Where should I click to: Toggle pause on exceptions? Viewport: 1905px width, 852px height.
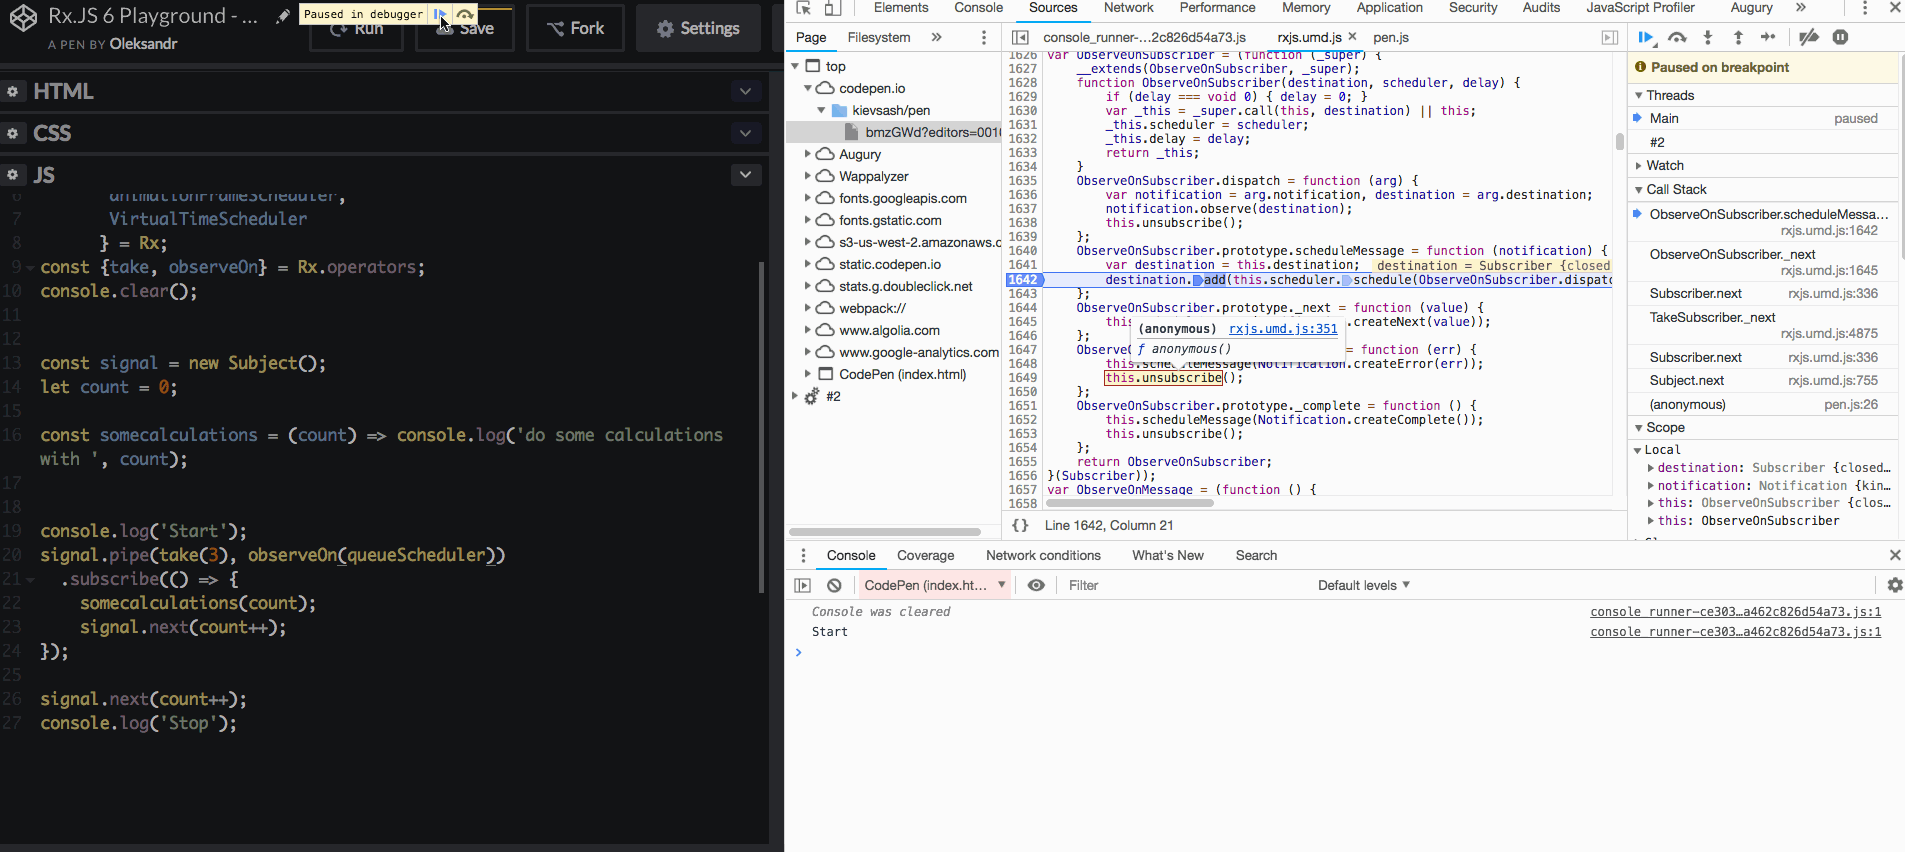[x=1840, y=38]
